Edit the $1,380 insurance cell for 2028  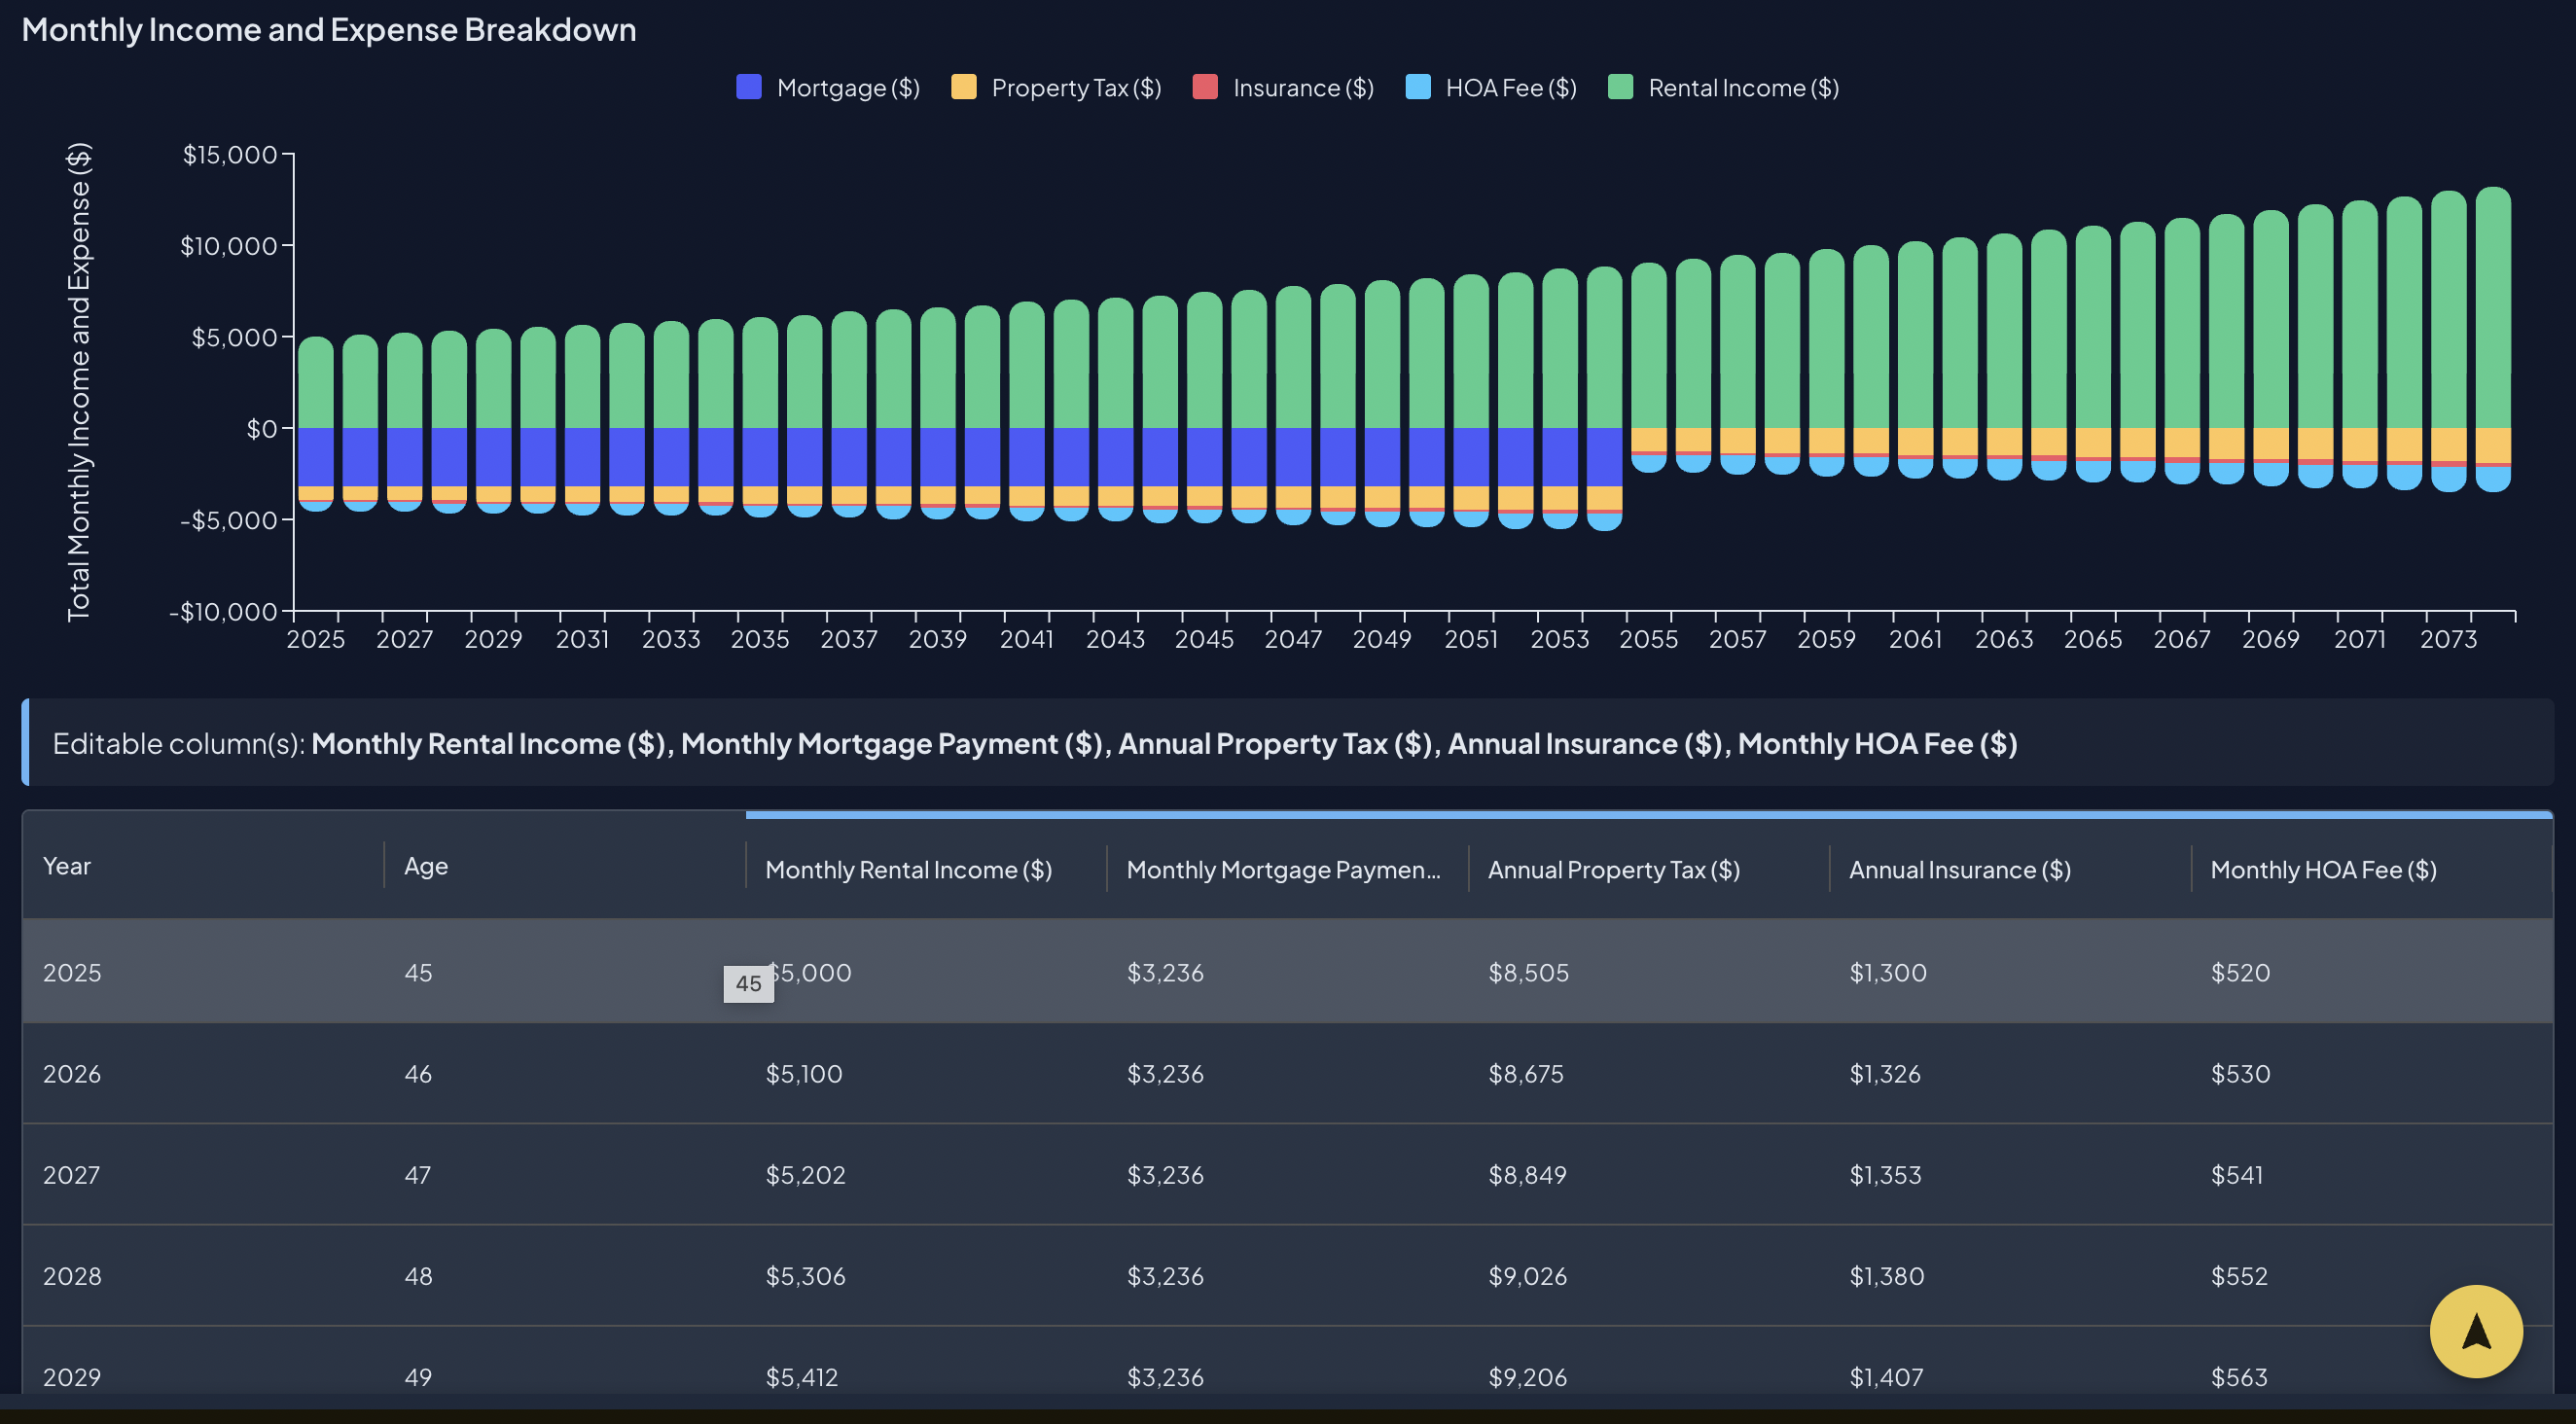[1886, 1276]
